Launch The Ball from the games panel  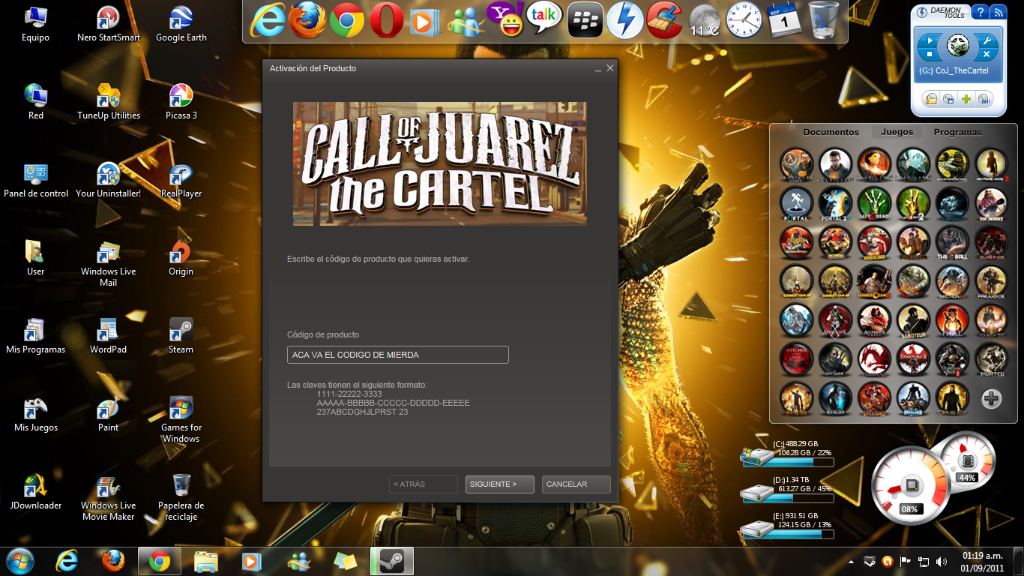pyautogui.click(x=952, y=242)
